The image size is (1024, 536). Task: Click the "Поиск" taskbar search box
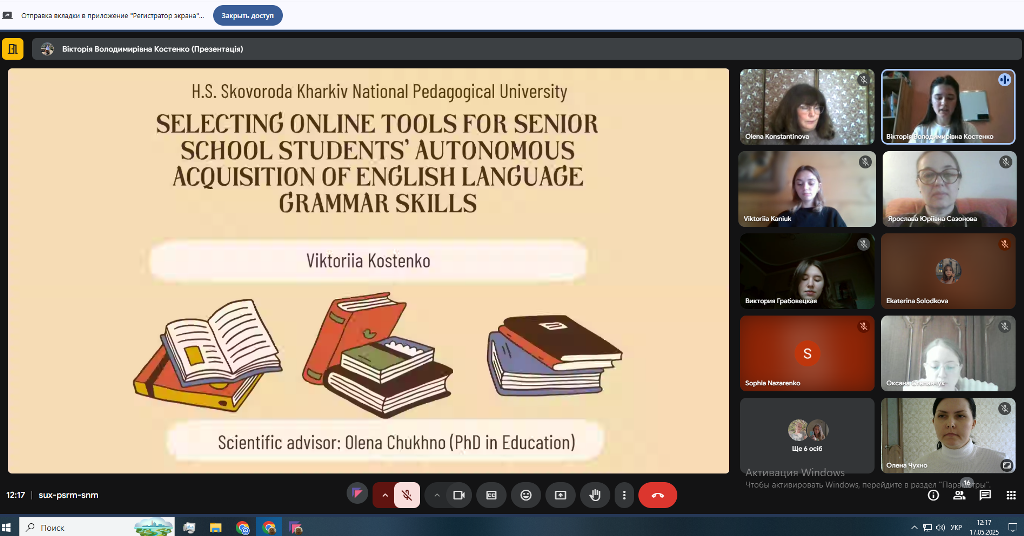pos(97,527)
